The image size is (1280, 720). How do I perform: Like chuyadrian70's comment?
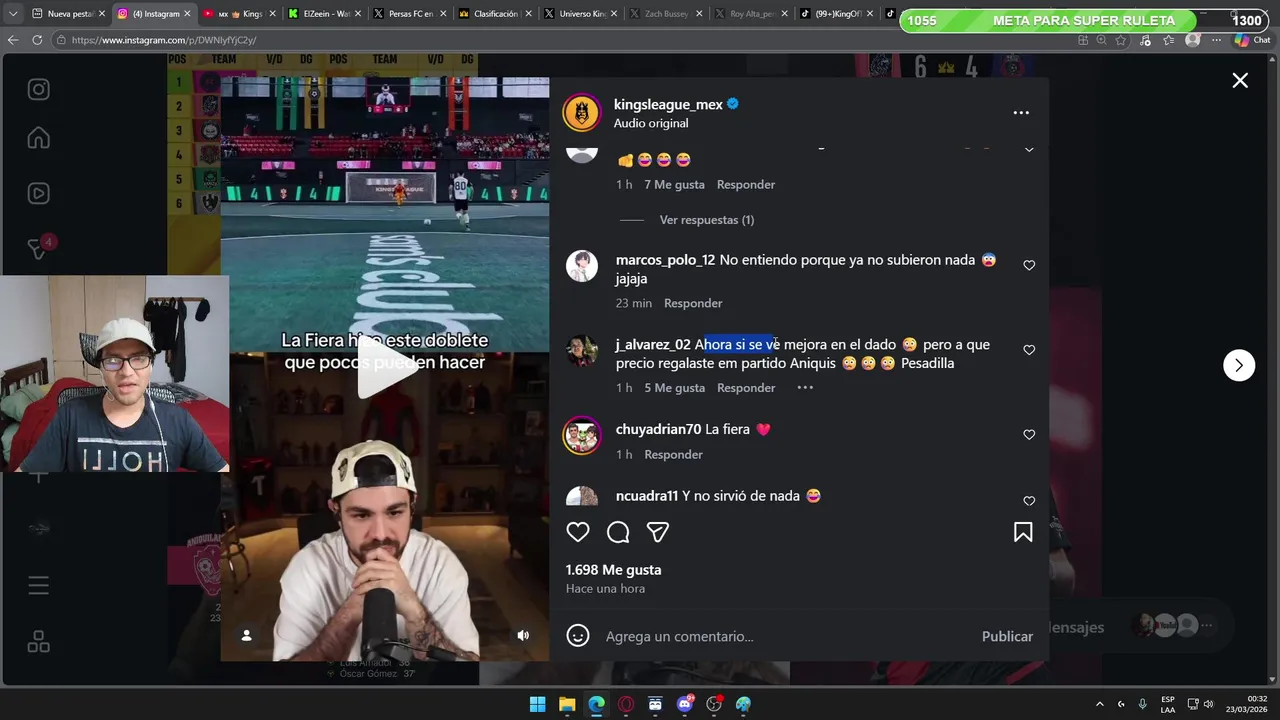(1029, 435)
